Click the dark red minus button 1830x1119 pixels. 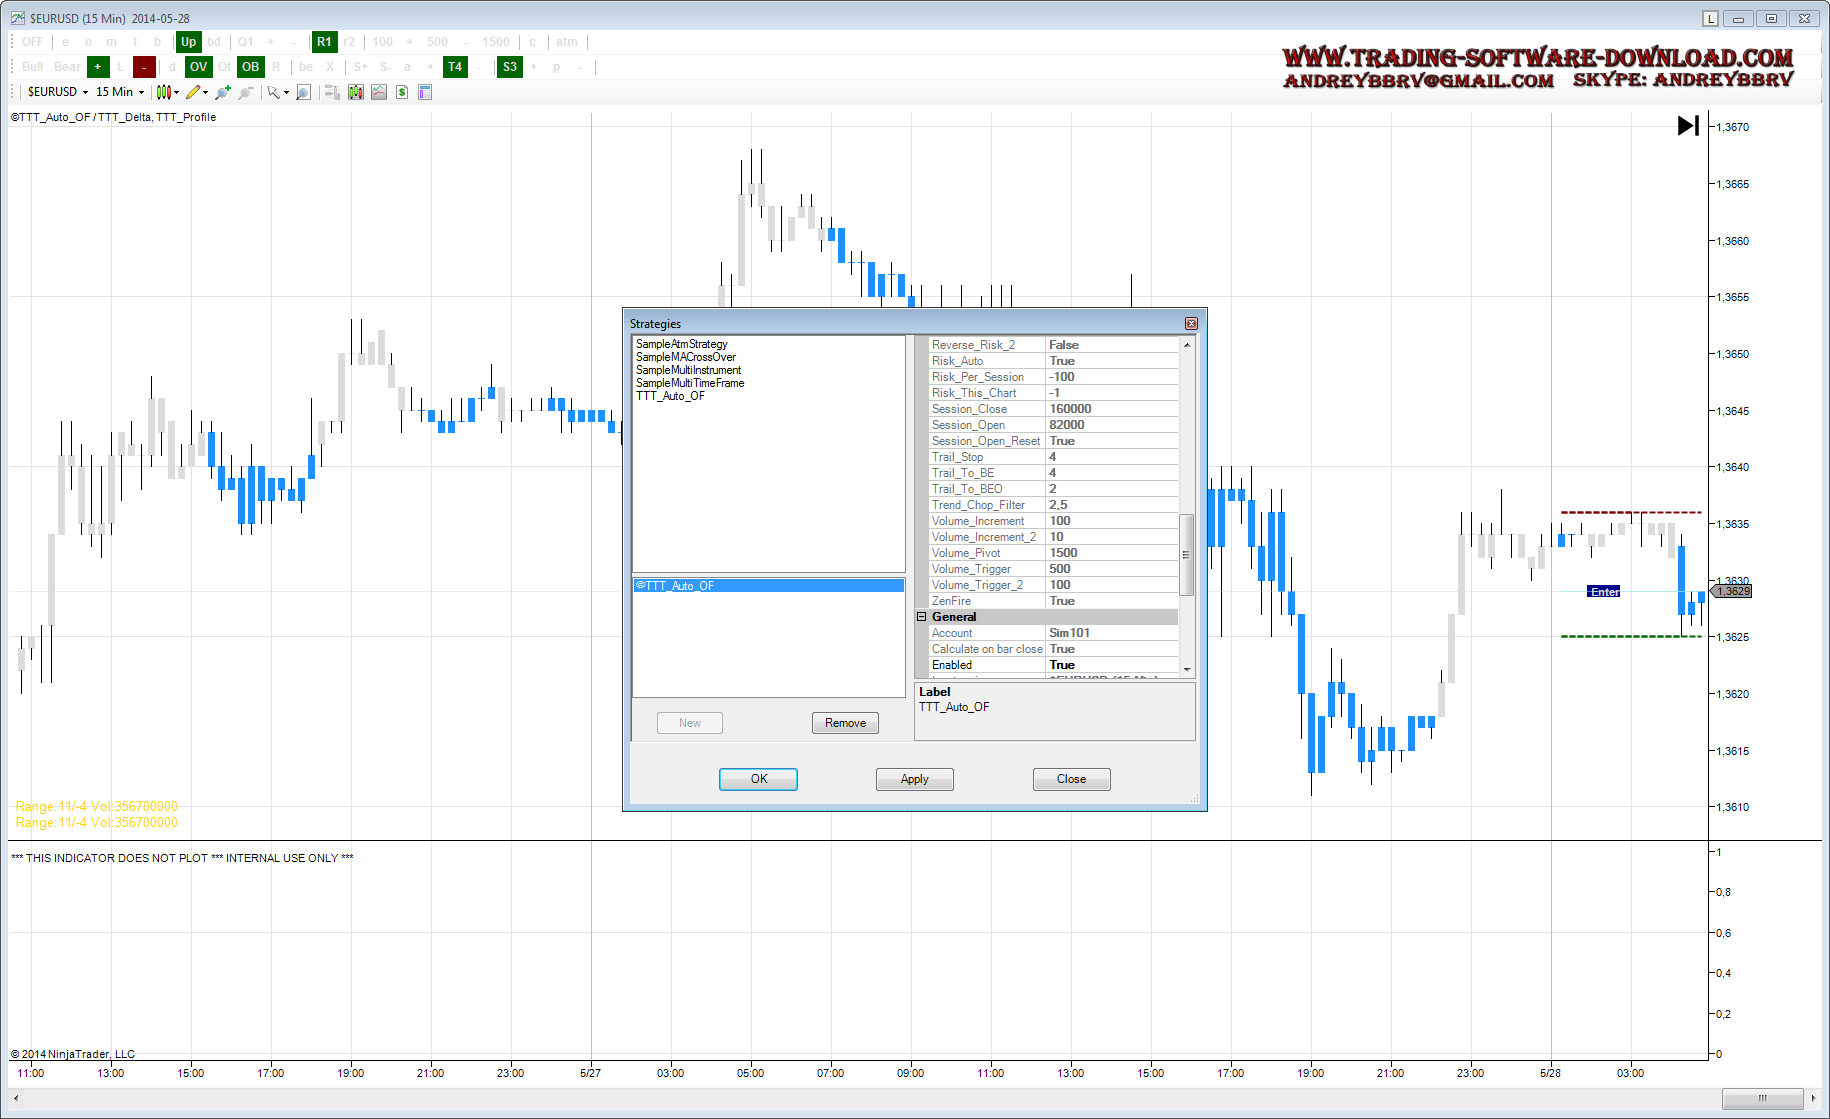pyautogui.click(x=144, y=67)
